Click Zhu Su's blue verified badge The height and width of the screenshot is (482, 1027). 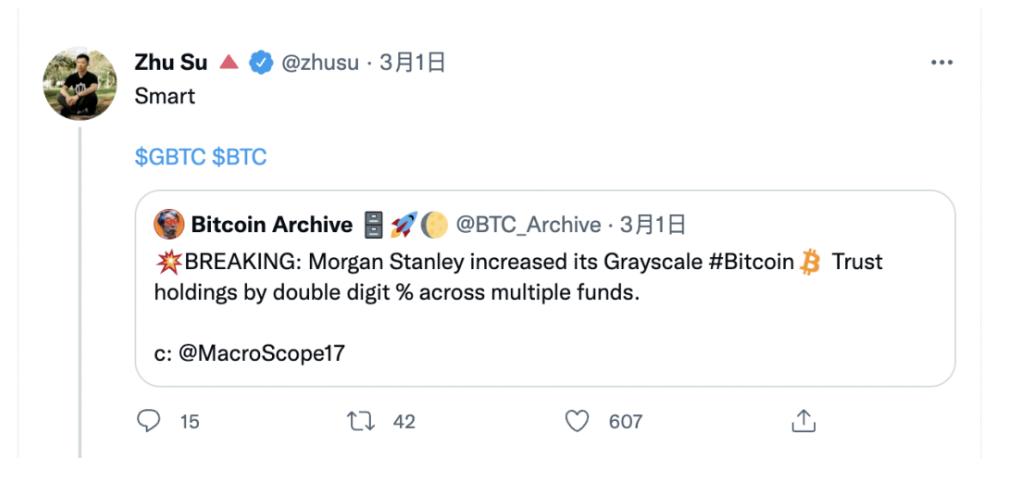260,63
